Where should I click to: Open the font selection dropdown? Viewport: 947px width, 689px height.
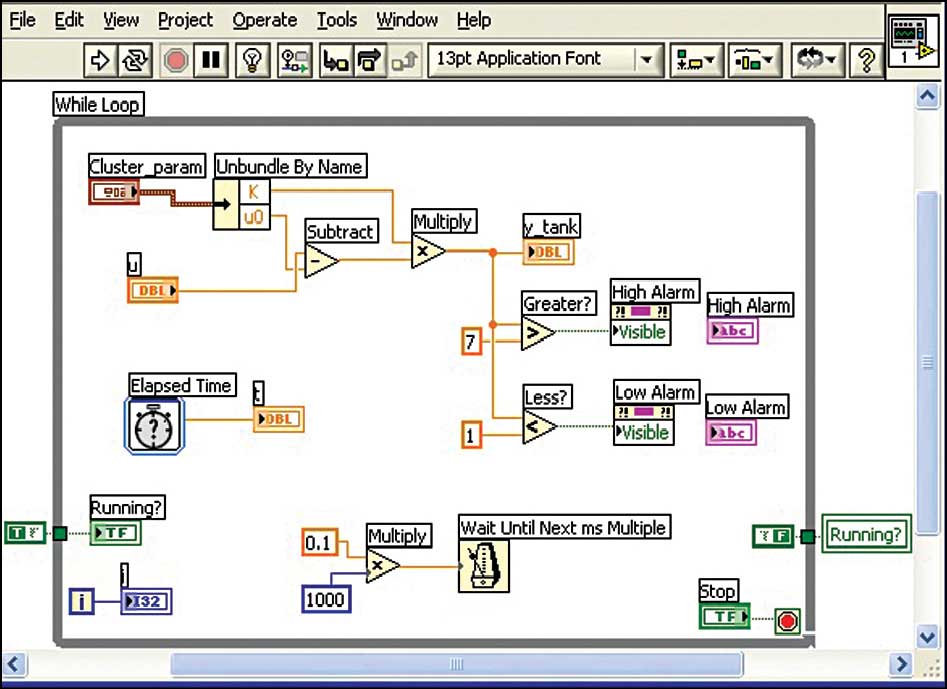pos(646,60)
